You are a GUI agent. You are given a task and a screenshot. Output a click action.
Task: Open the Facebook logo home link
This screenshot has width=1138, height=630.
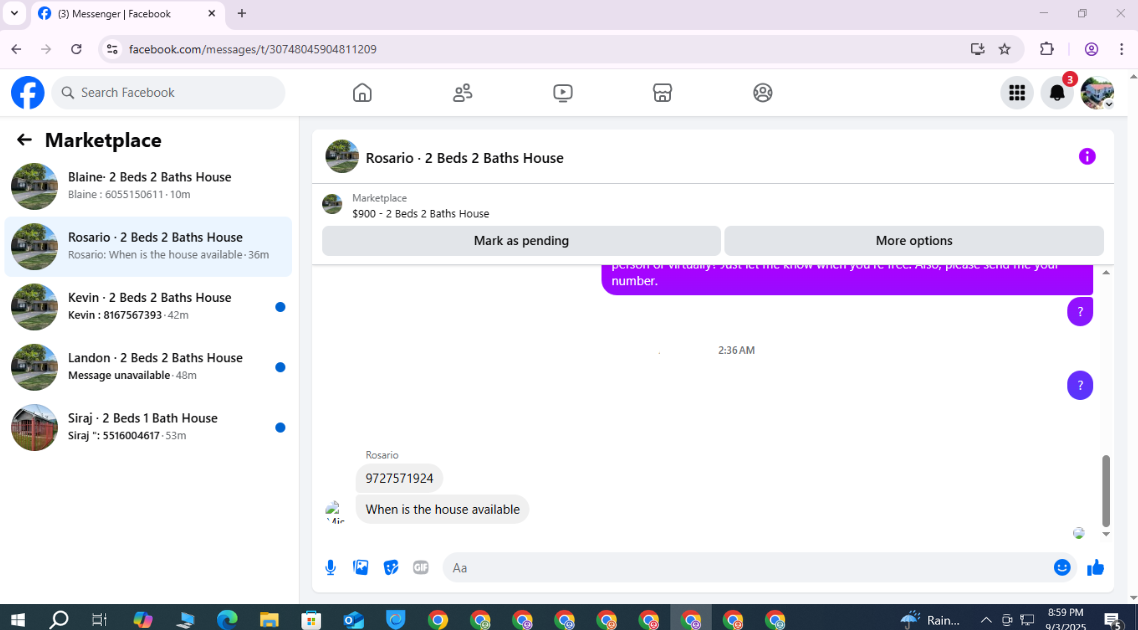click(28, 93)
